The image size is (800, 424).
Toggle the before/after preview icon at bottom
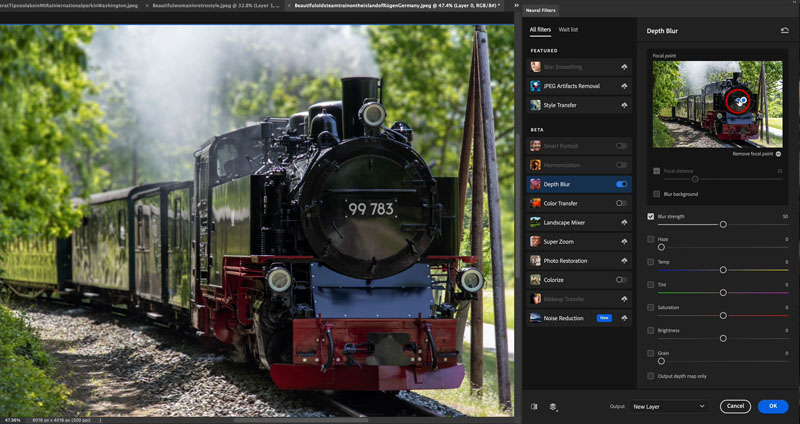534,407
